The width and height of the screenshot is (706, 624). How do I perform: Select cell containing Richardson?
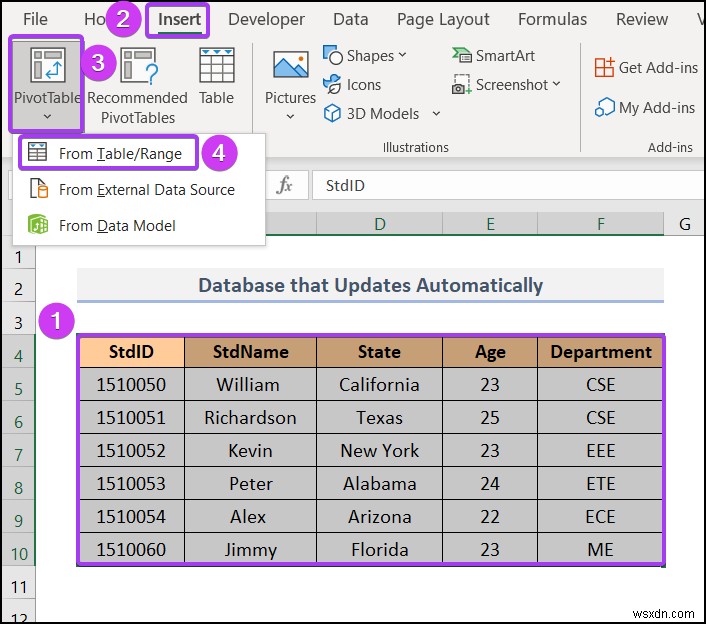250,417
